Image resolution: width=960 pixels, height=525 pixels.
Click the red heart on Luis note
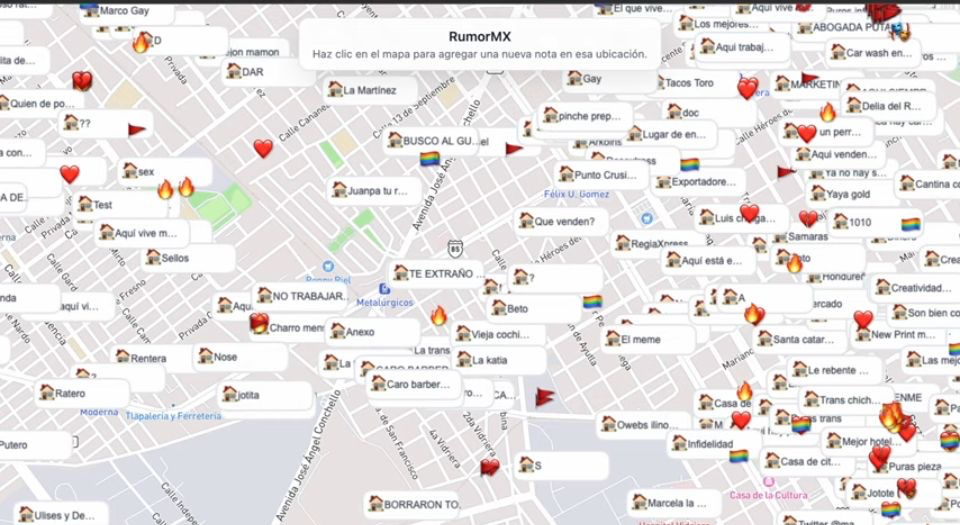click(x=749, y=213)
